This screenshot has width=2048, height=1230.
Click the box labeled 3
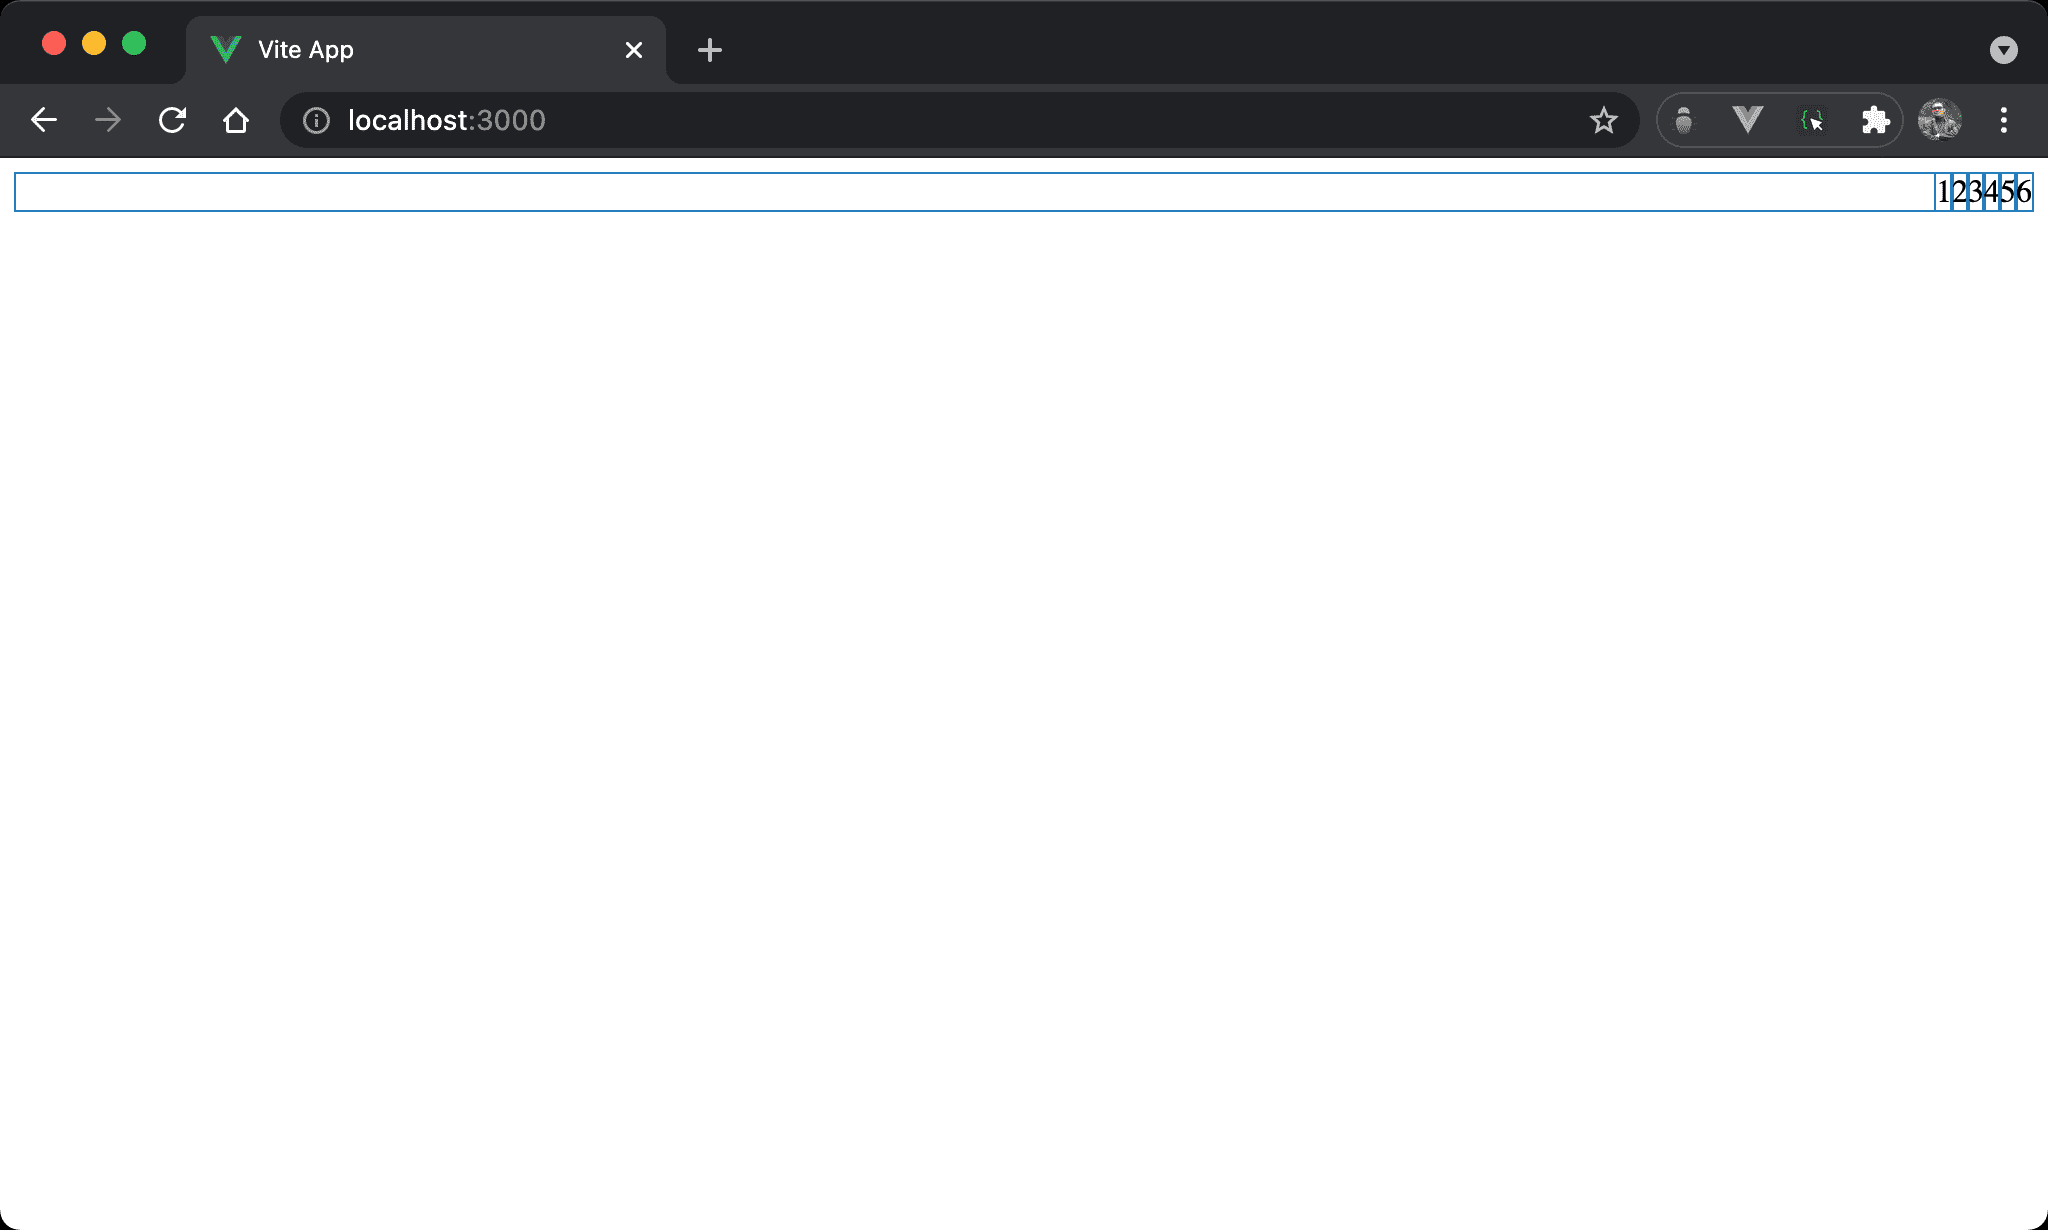coord(1975,192)
